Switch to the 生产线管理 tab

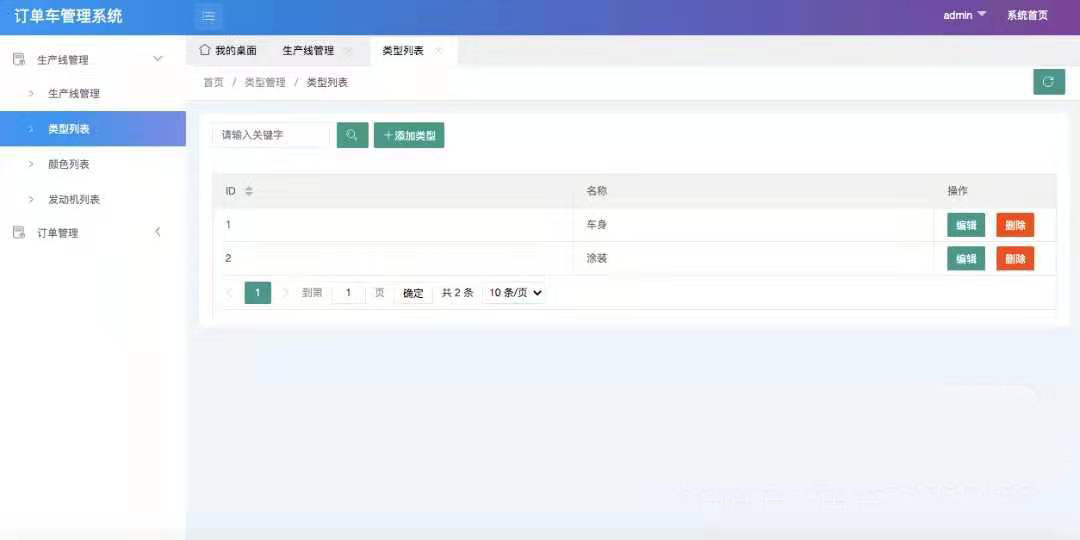click(x=308, y=50)
